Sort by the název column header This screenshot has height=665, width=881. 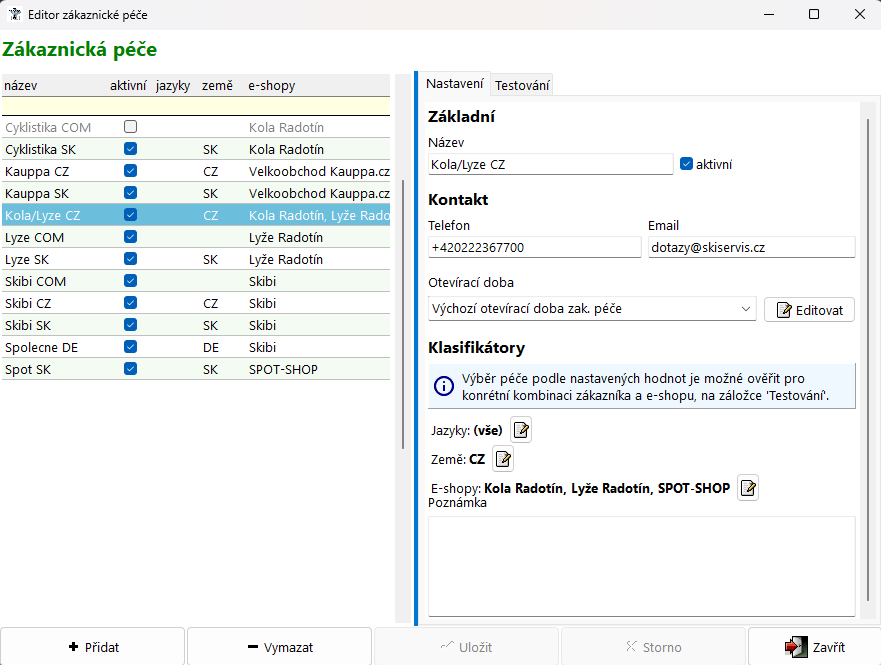pyautogui.click(x=21, y=85)
